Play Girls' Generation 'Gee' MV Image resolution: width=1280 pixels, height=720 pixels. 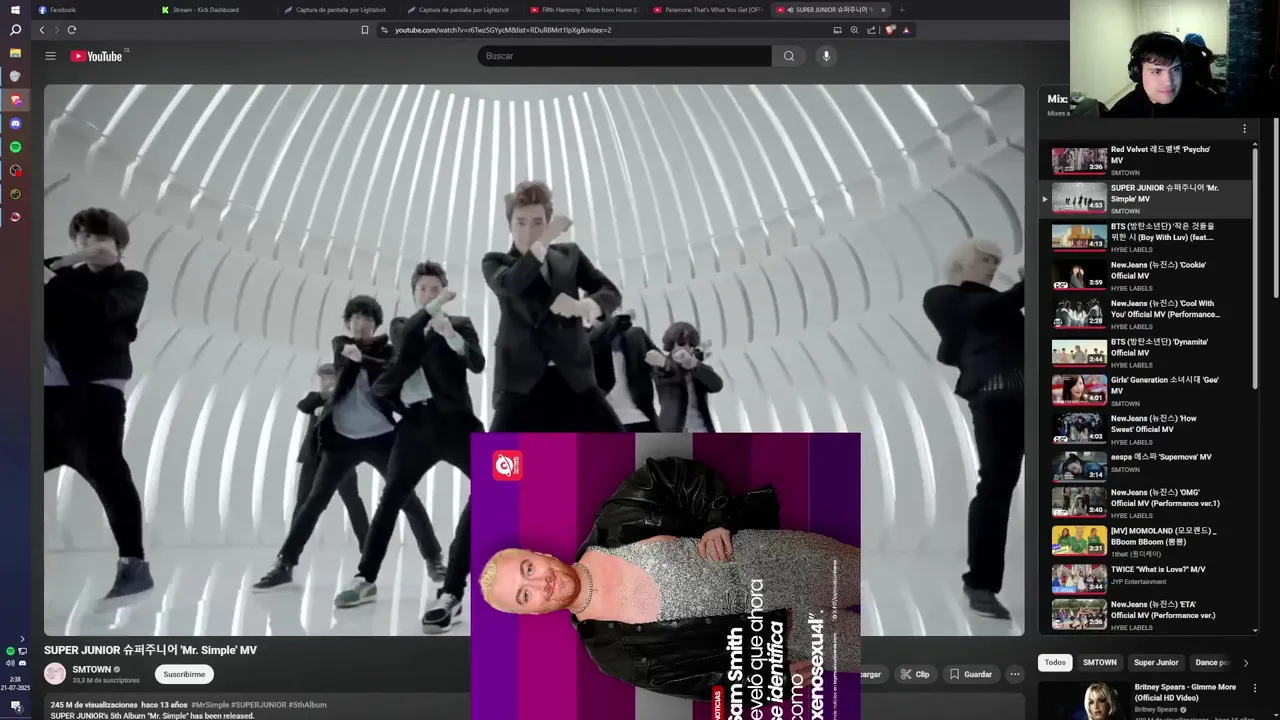(1147, 390)
